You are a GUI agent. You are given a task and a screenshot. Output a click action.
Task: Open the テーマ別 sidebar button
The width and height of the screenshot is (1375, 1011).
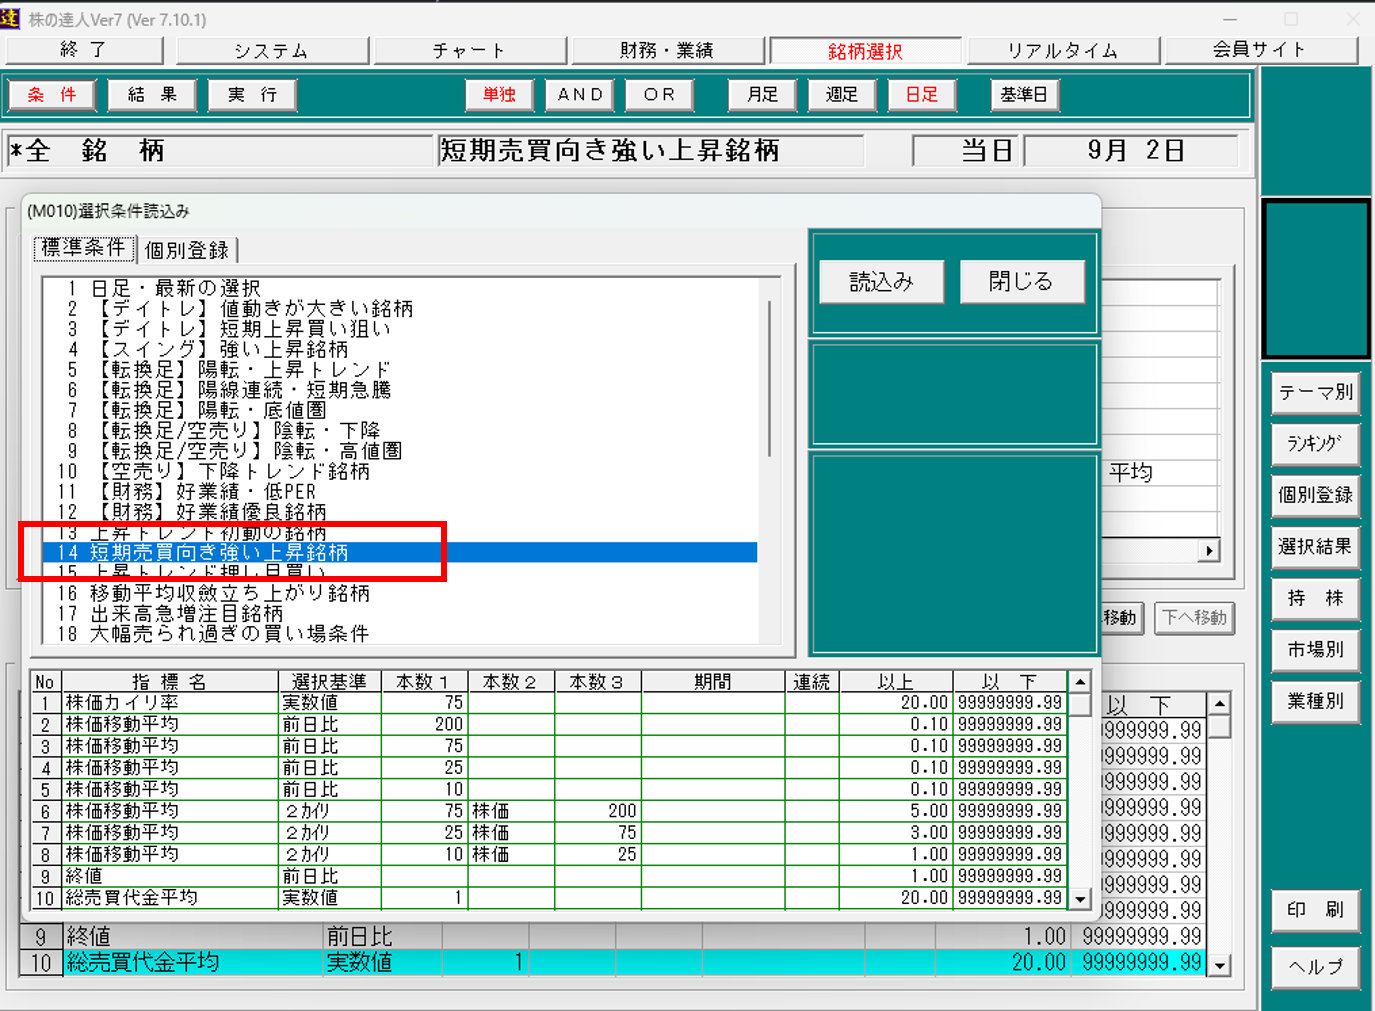pos(1315,392)
